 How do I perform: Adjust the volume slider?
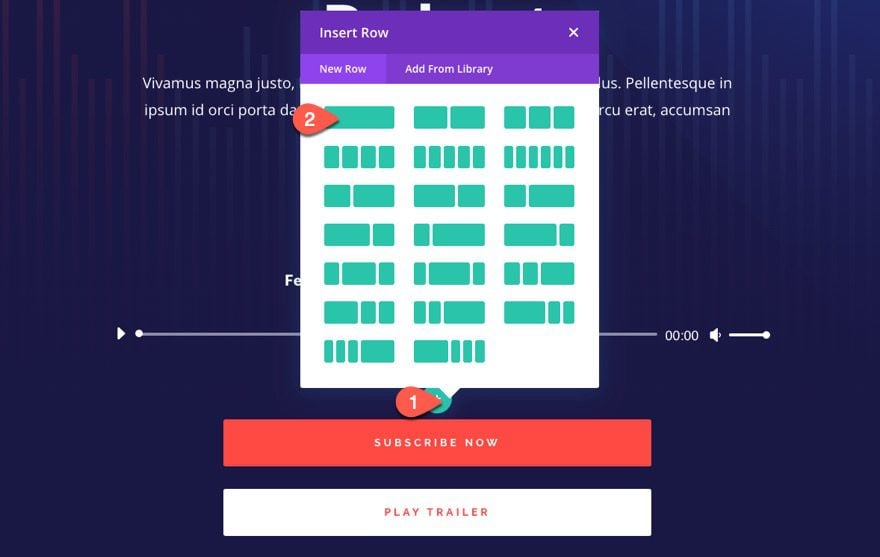(x=748, y=335)
